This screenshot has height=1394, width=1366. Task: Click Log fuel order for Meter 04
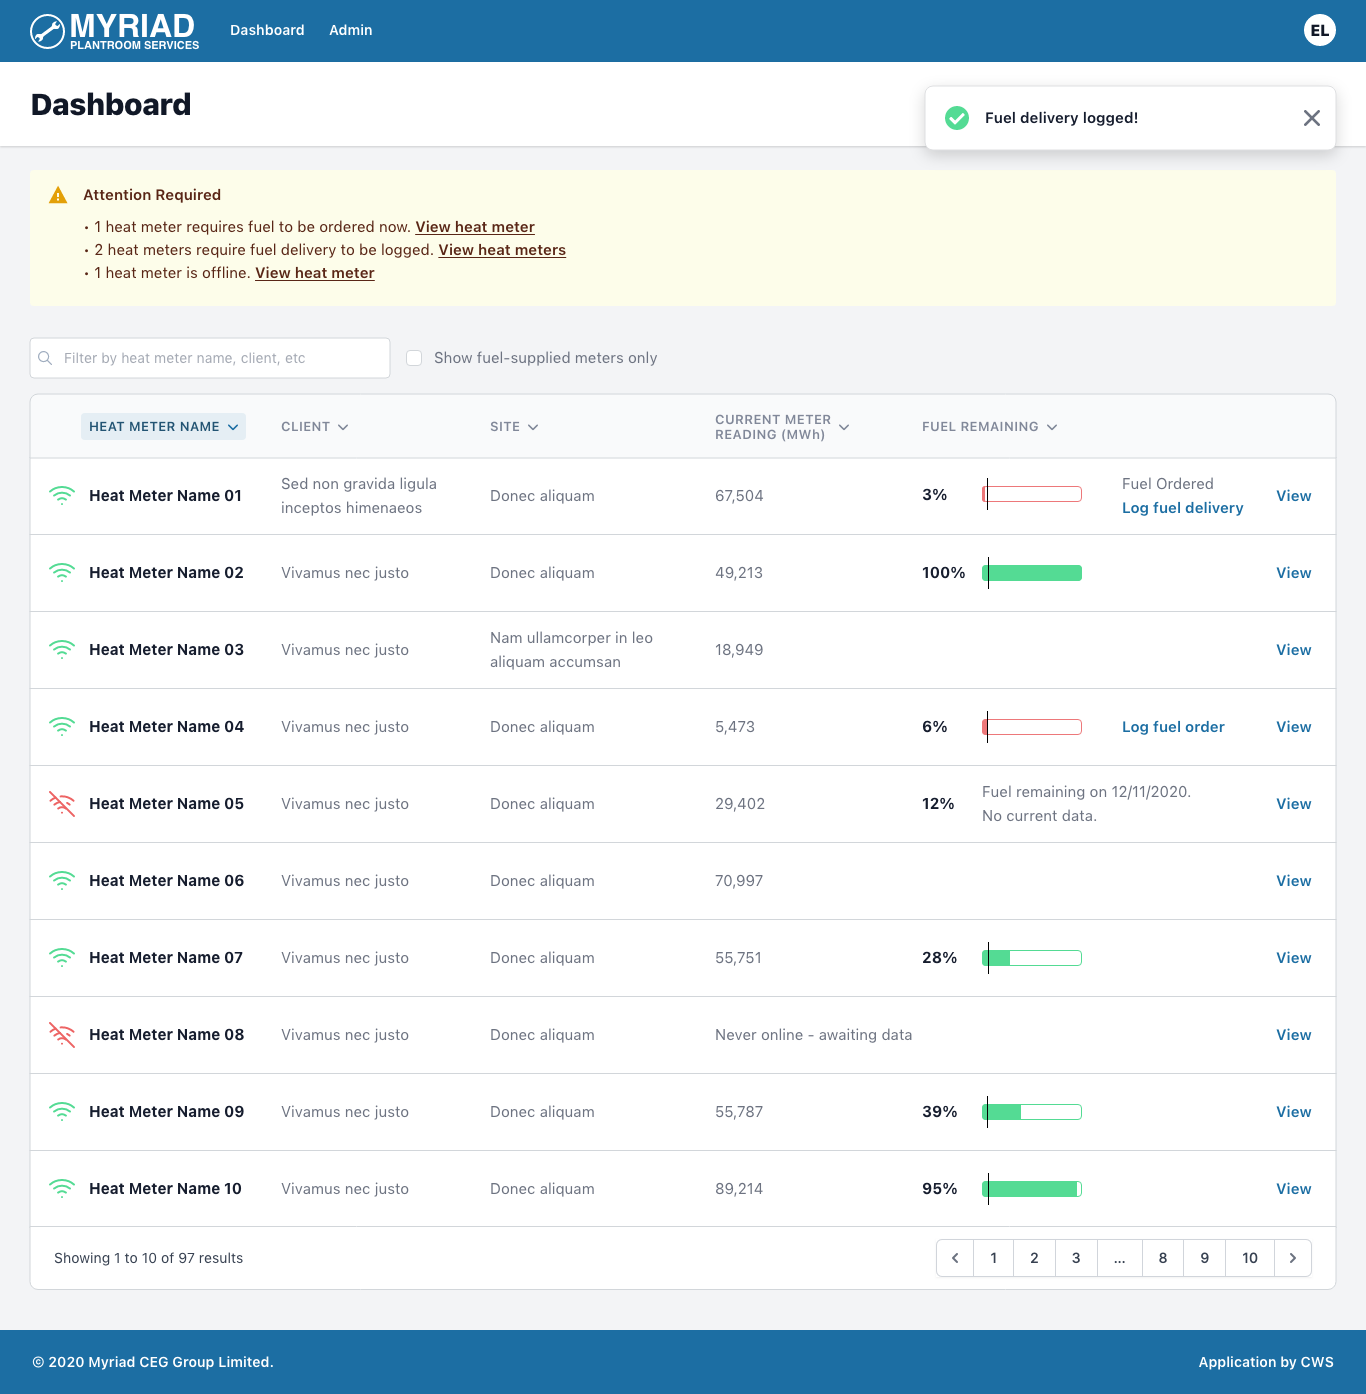tap(1172, 727)
